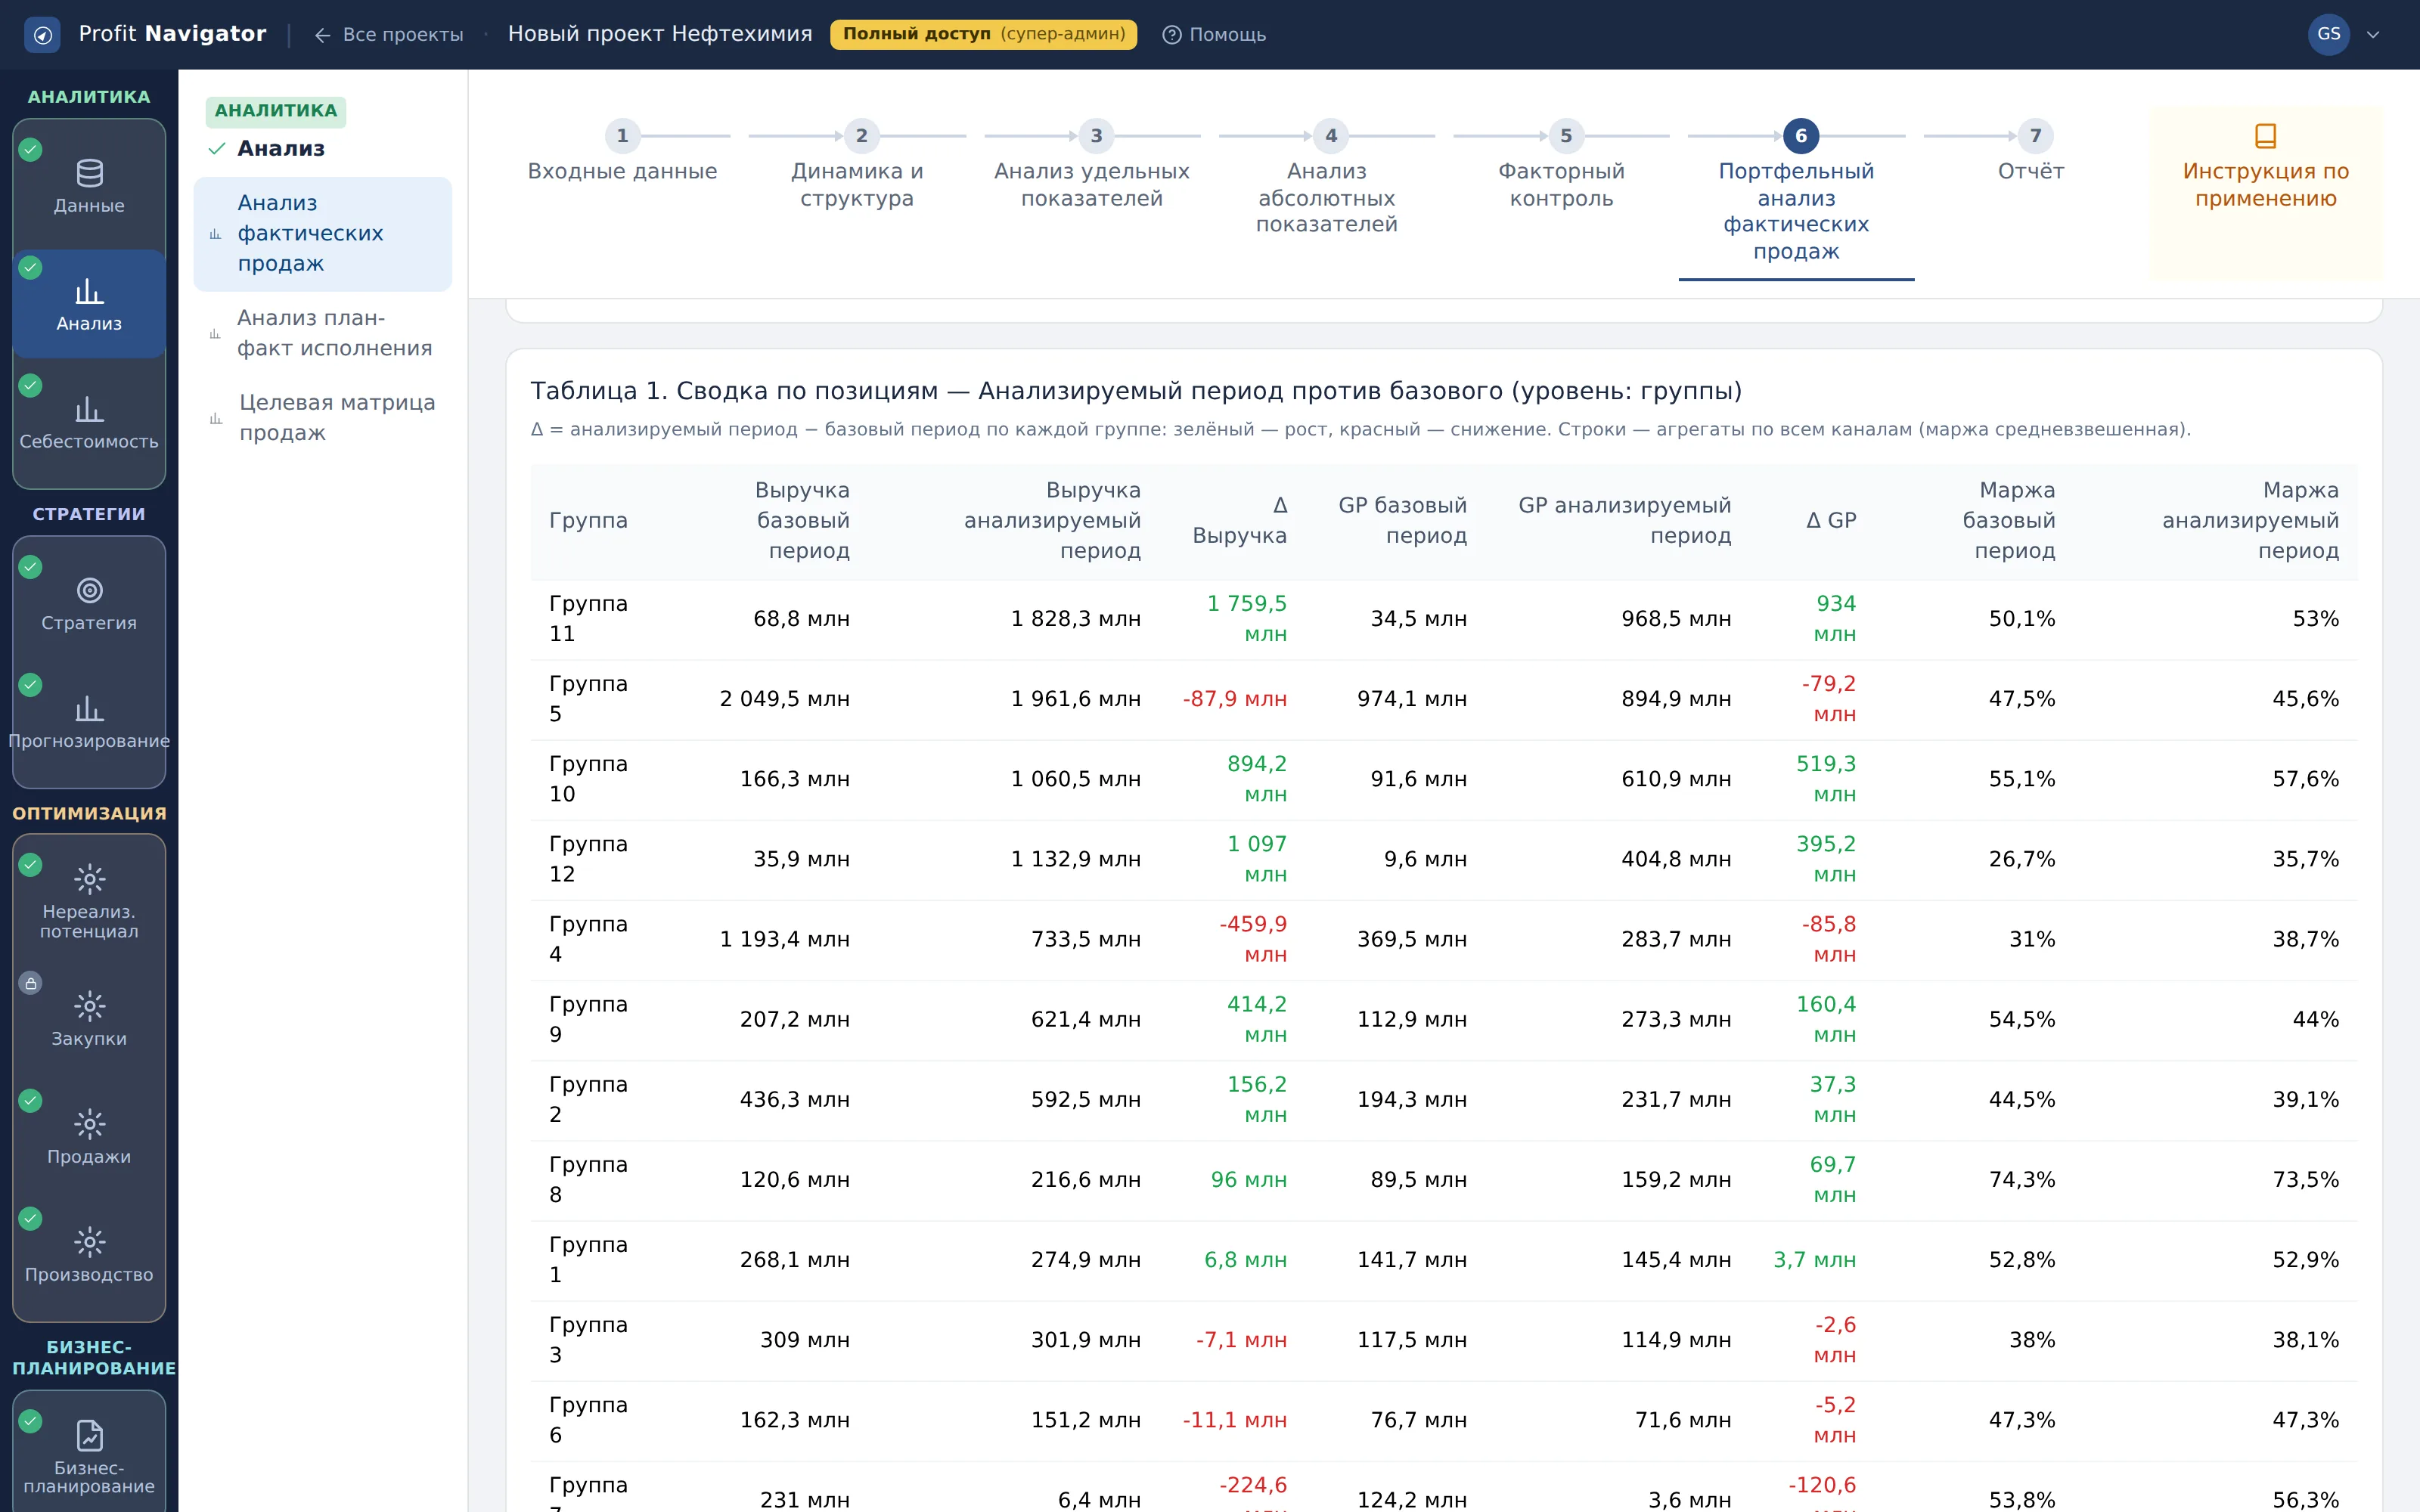
Task: Open the Продажи gear icon
Action: pyautogui.click(x=89, y=1124)
